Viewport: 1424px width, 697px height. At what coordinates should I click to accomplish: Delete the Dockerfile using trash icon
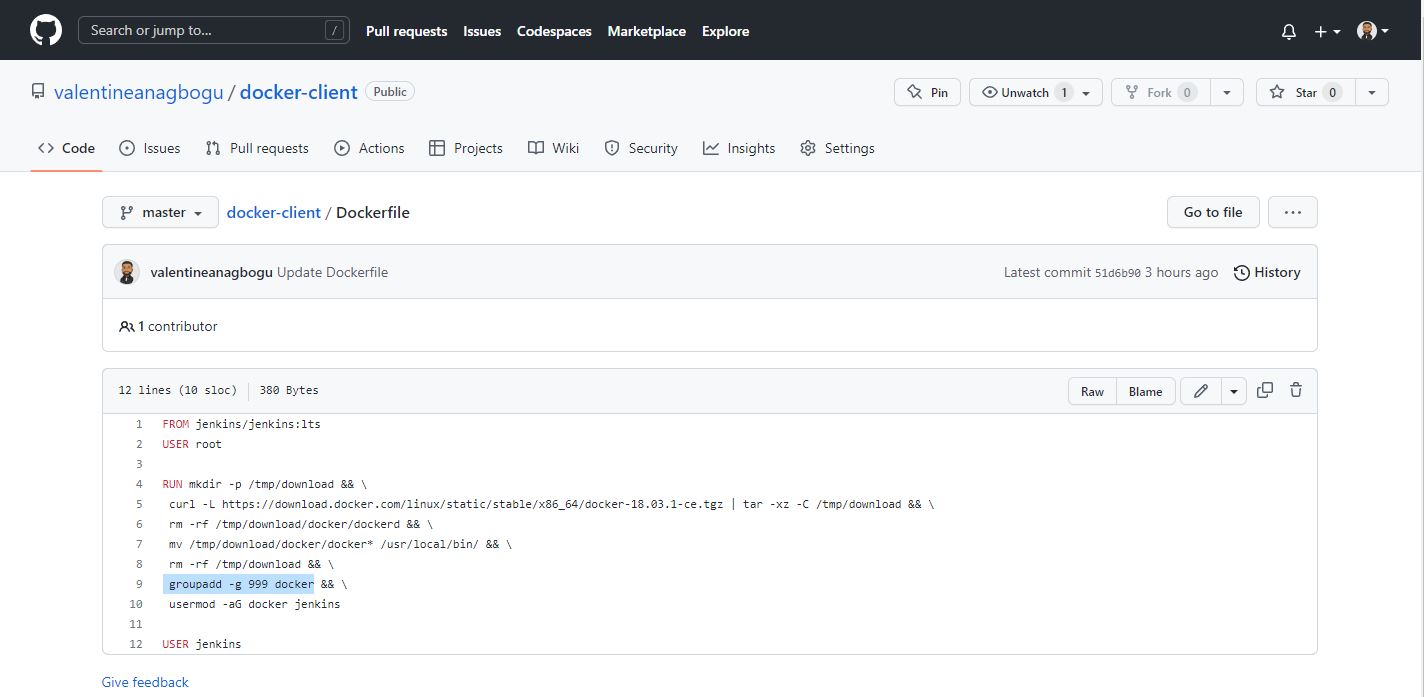[1295, 390]
